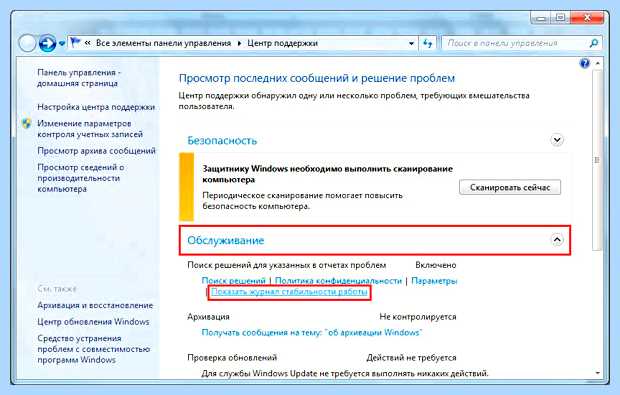Open Центр обновления Windows link
Viewport: 620px width, 395px height.
pos(93,322)
